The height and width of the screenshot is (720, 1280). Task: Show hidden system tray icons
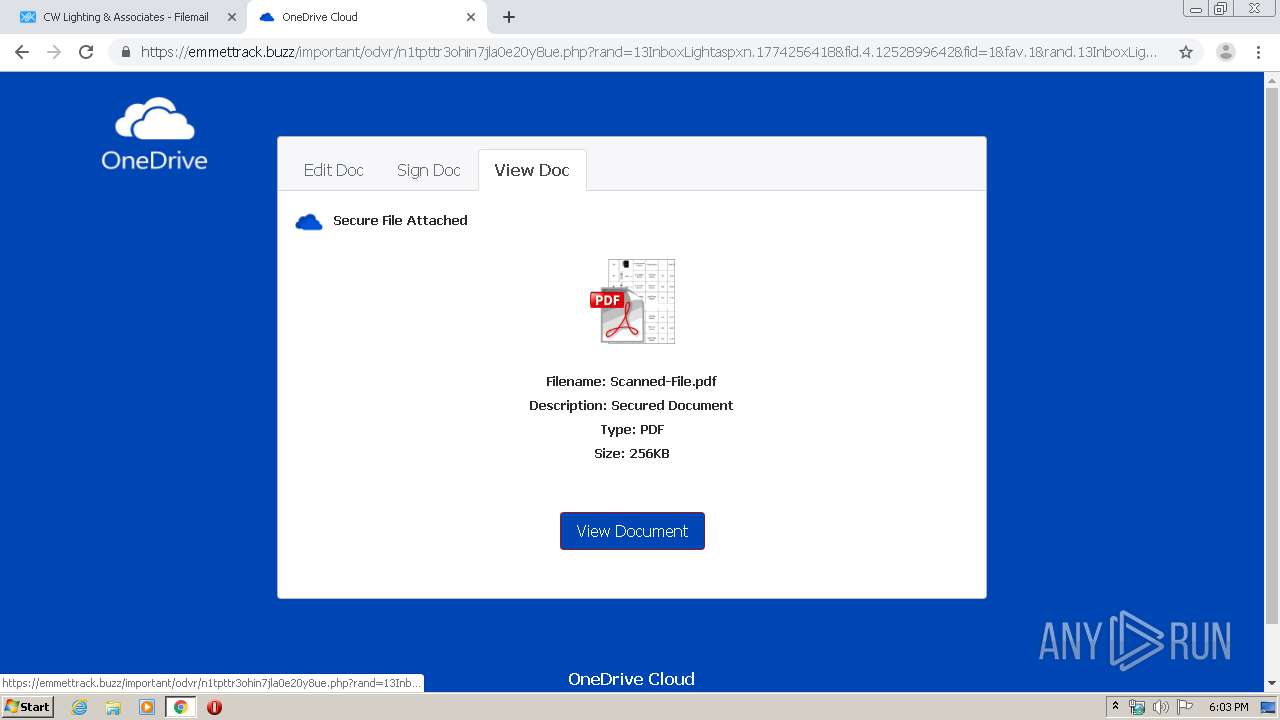pos(1115,707)
